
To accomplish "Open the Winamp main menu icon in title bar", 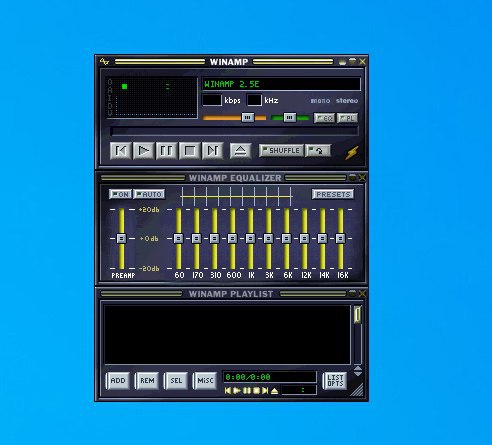I will point(104,62).
